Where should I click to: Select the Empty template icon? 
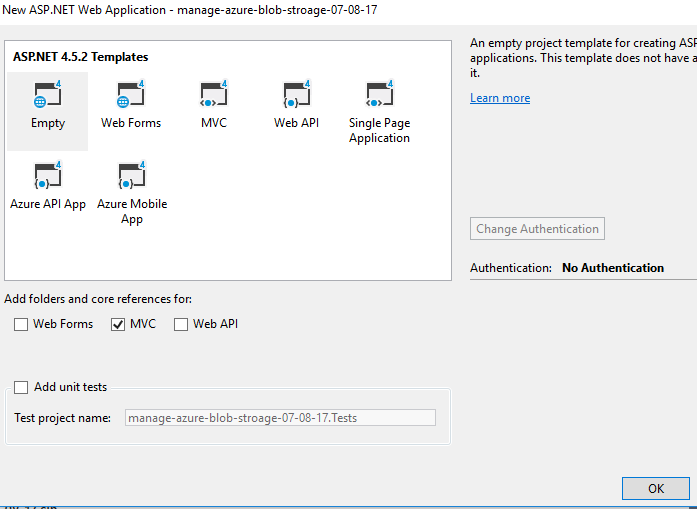pos(48,94)
